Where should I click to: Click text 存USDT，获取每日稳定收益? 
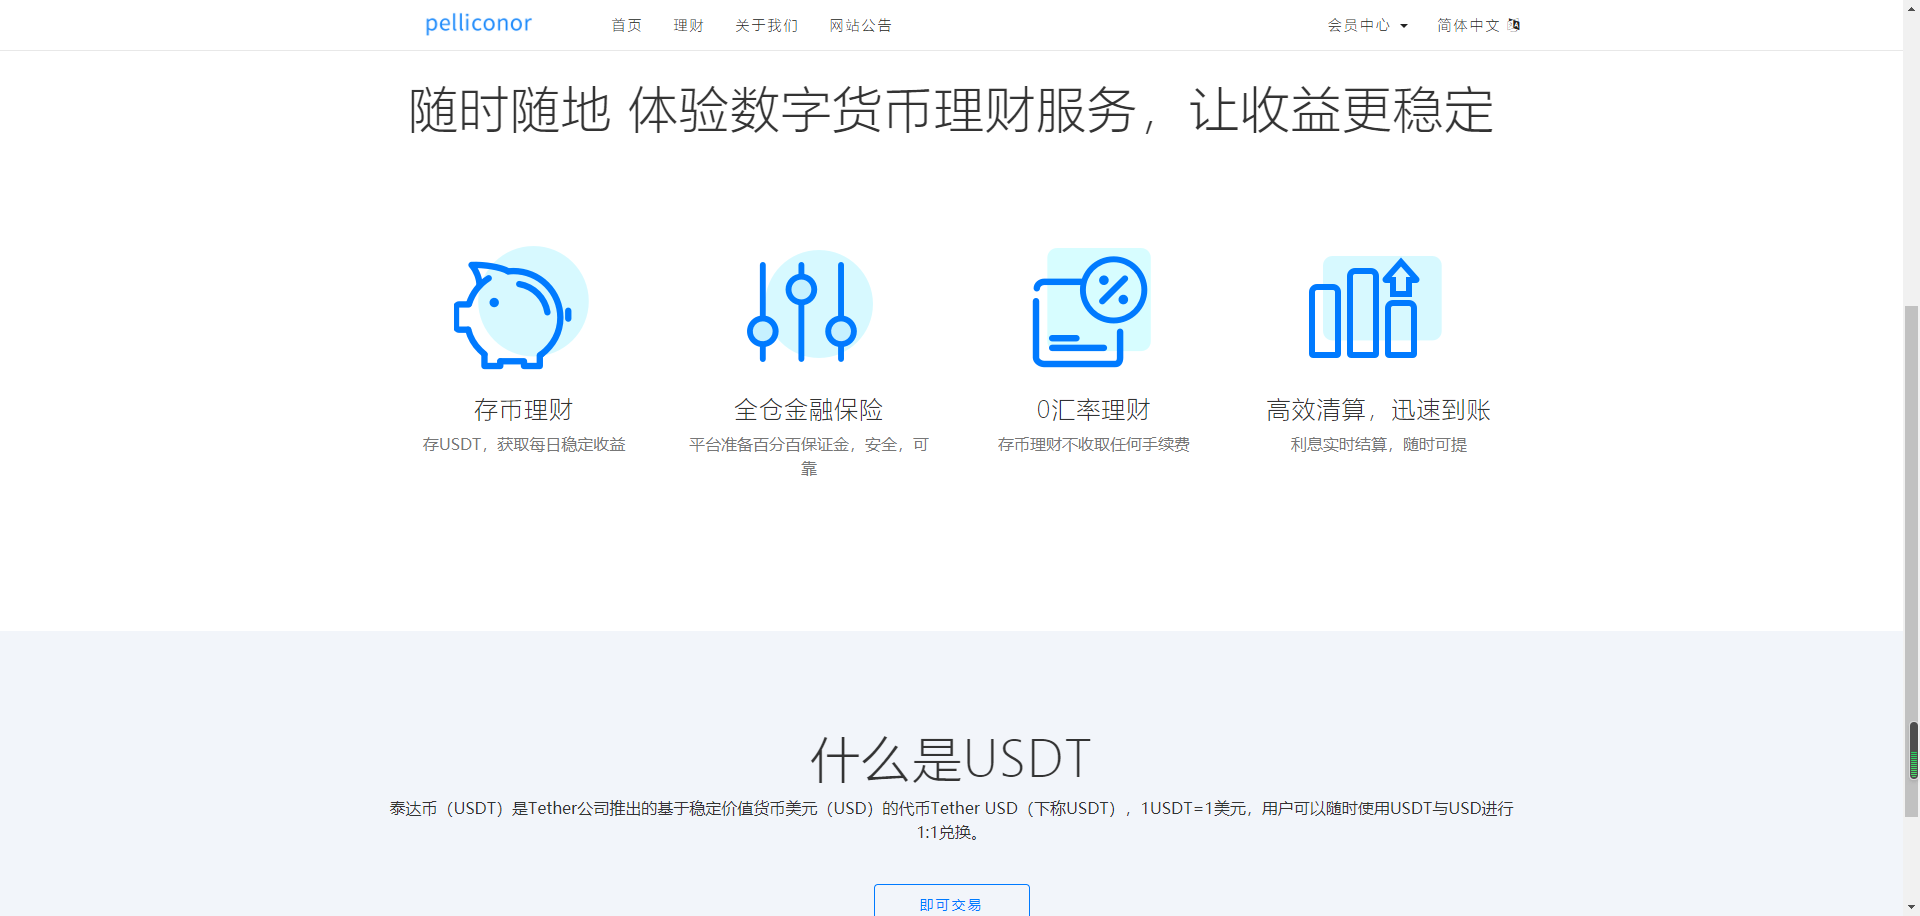tap(524, 444)
